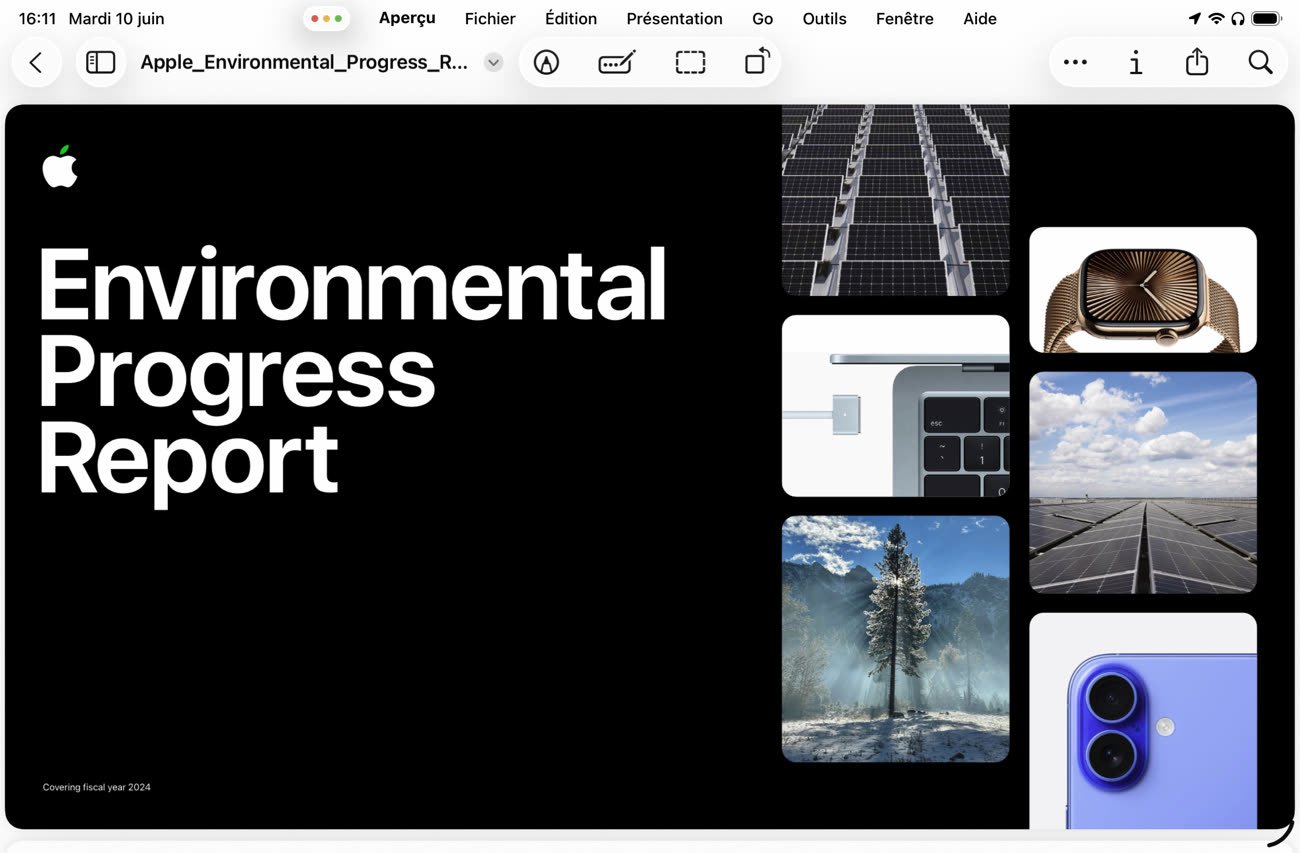Click the blue iPhone camera image
This screenshot has height=853, width=1300.
[1142, 721]
